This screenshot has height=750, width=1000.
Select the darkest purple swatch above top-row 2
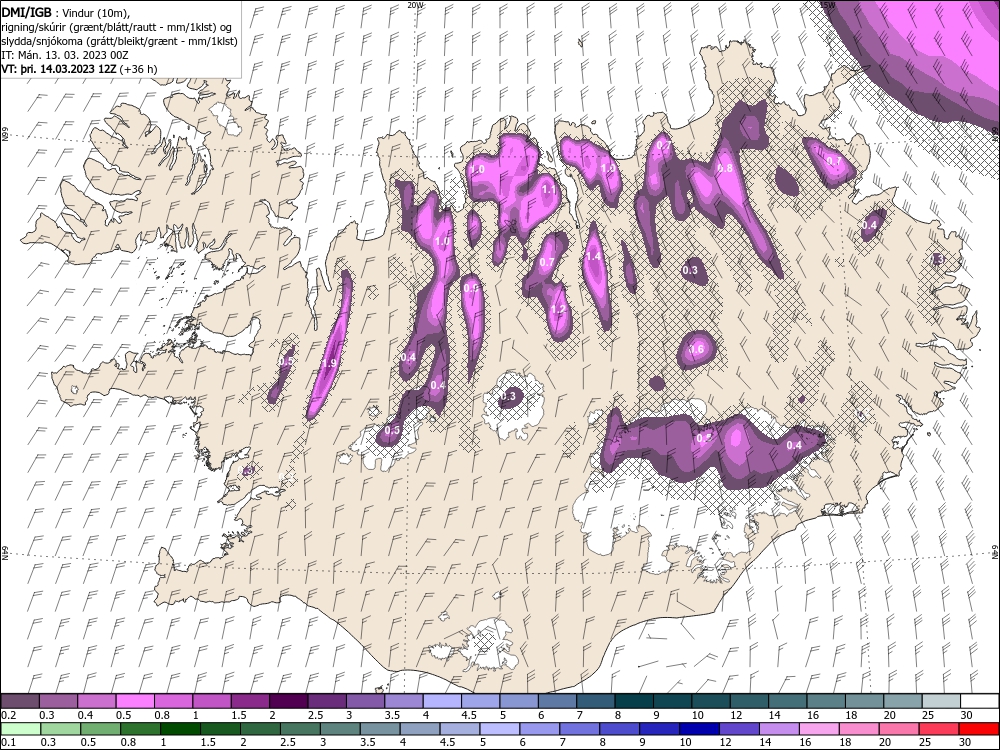288,701
